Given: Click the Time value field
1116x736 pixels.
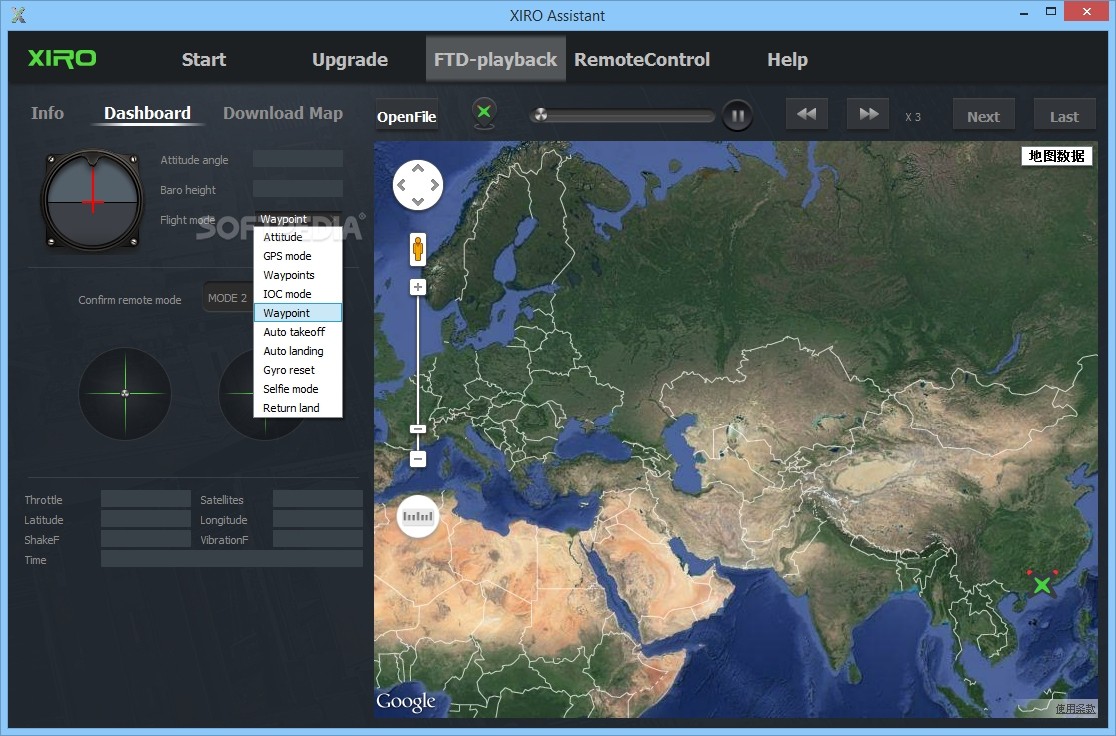Looking at the screenshot, I should point(232,559).
